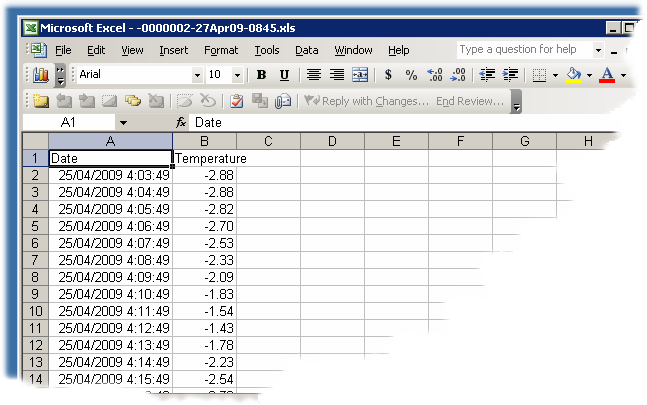Select the cell containing -2.09
The height and width of the screenshot is (405, 647).
point(204,277)
